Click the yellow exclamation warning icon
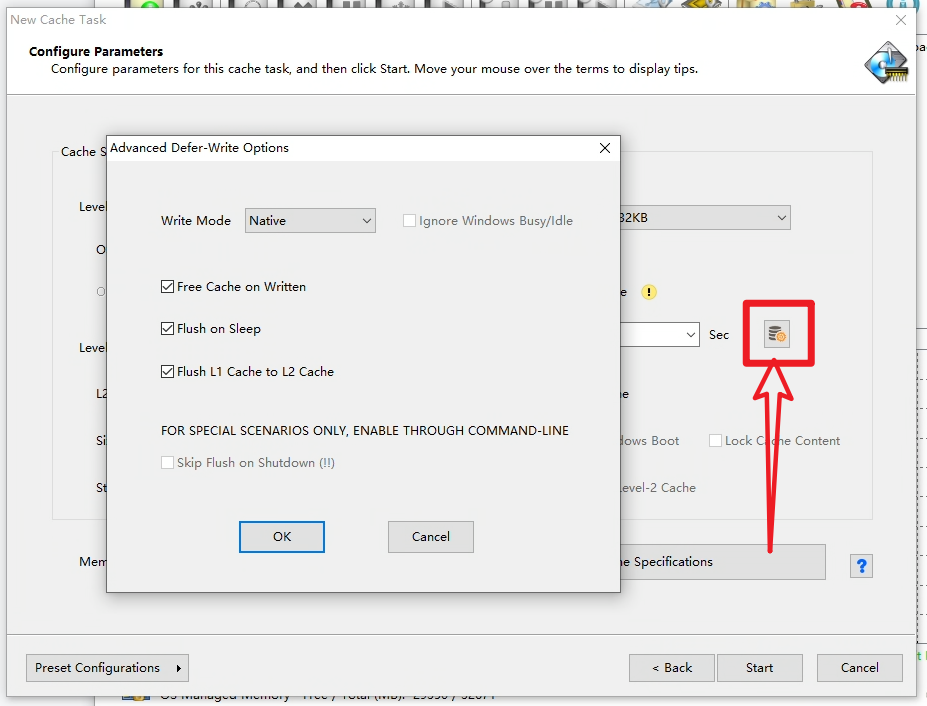Image resolution: width=927 pixels, height=706 pixels. click(x=649, y=292)
